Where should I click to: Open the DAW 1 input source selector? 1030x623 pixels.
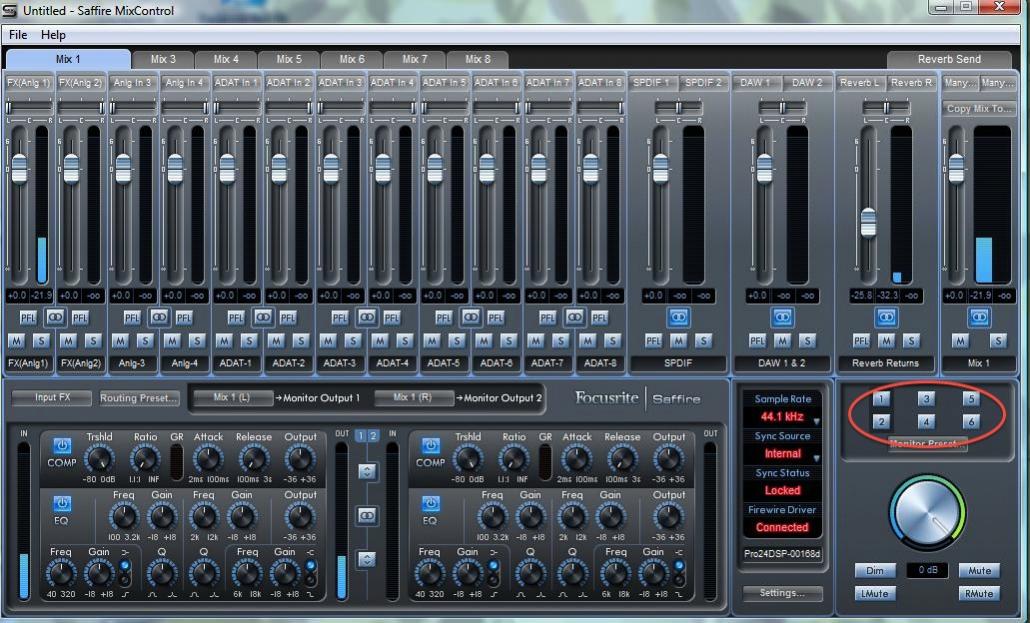coord(756,83)
